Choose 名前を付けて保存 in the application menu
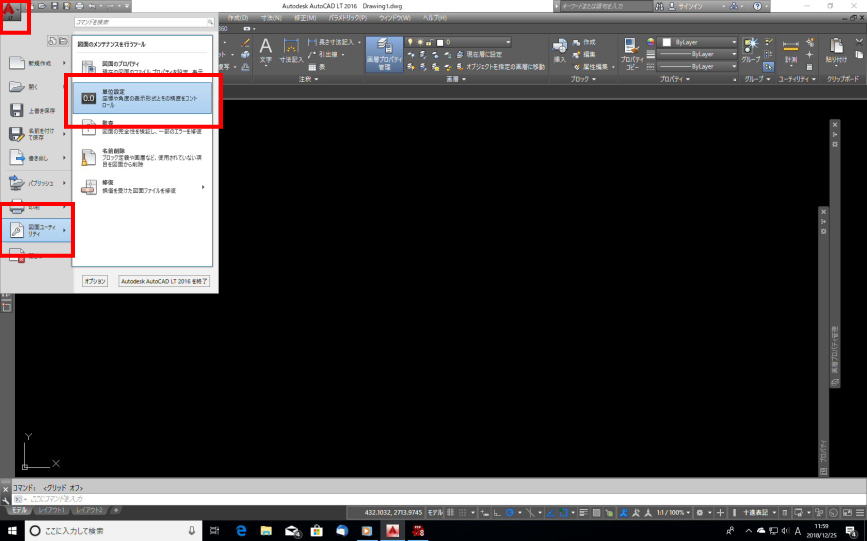Image resolution: width=867 pixels, height=541 pixels. (37, 134)
